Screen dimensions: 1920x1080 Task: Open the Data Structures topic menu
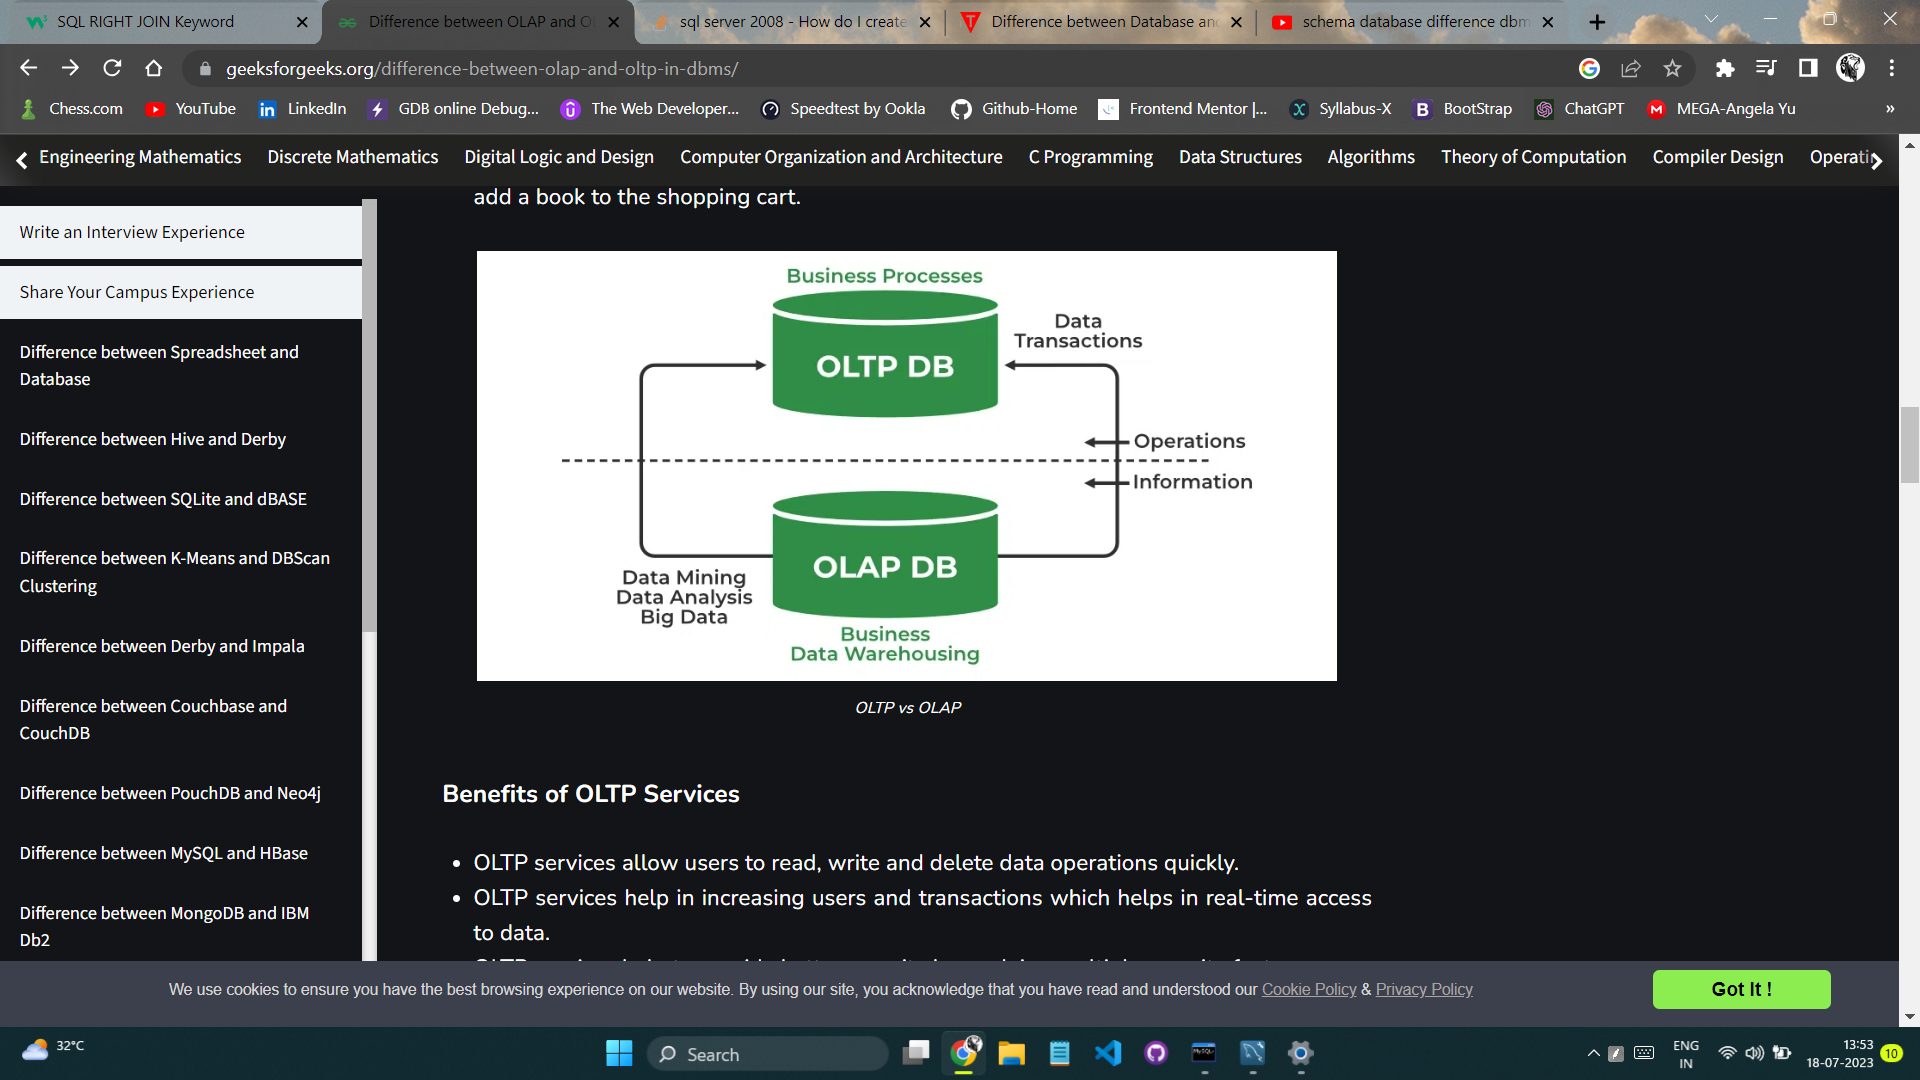pos(1240,157)
